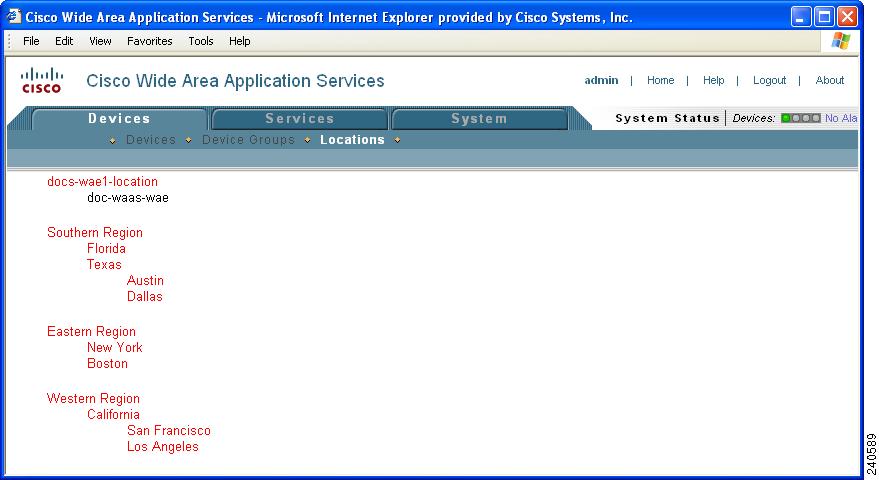Click the doc-waas-wae device entry
Screen dimensions: 879x480
tap(128, 198)
